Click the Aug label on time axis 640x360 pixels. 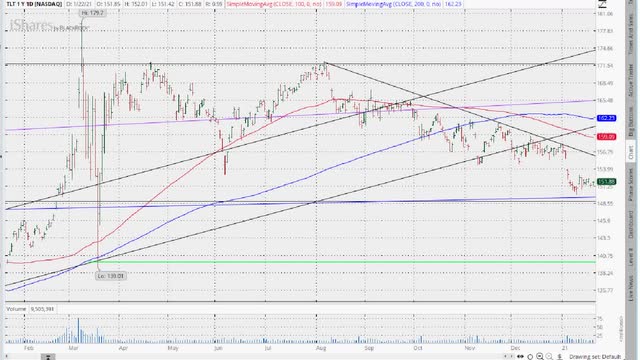tap(321, 348)
